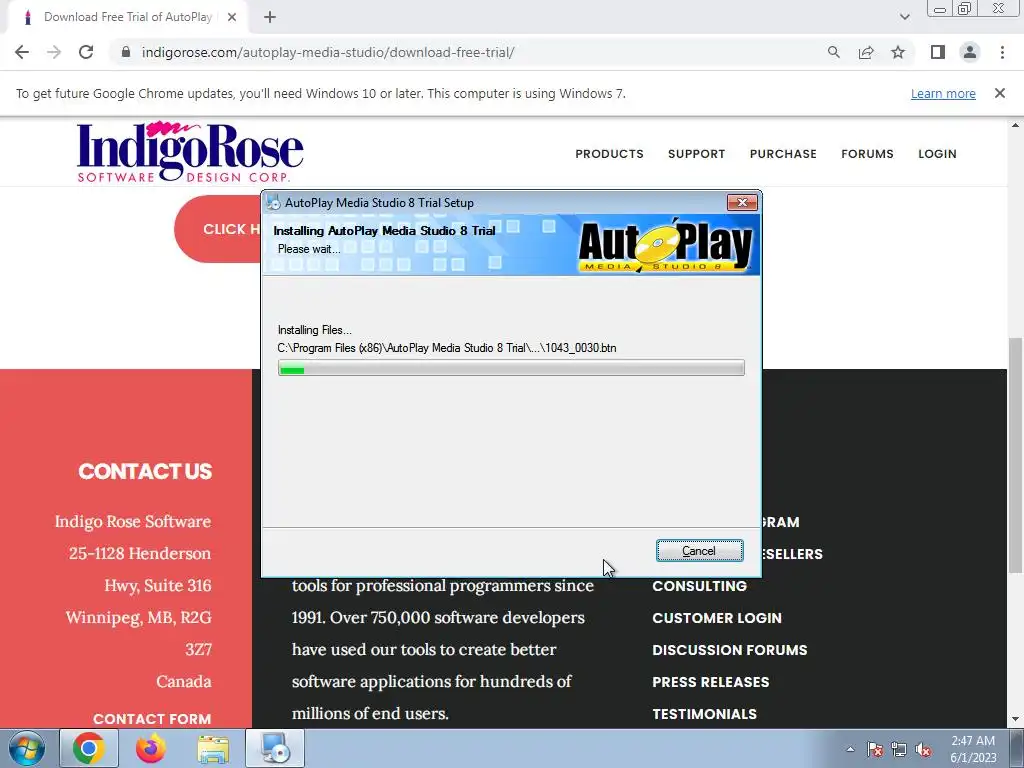Click the scrollbar up arrow
This screenshot has height=768, width=1024.
(1016, 125)
